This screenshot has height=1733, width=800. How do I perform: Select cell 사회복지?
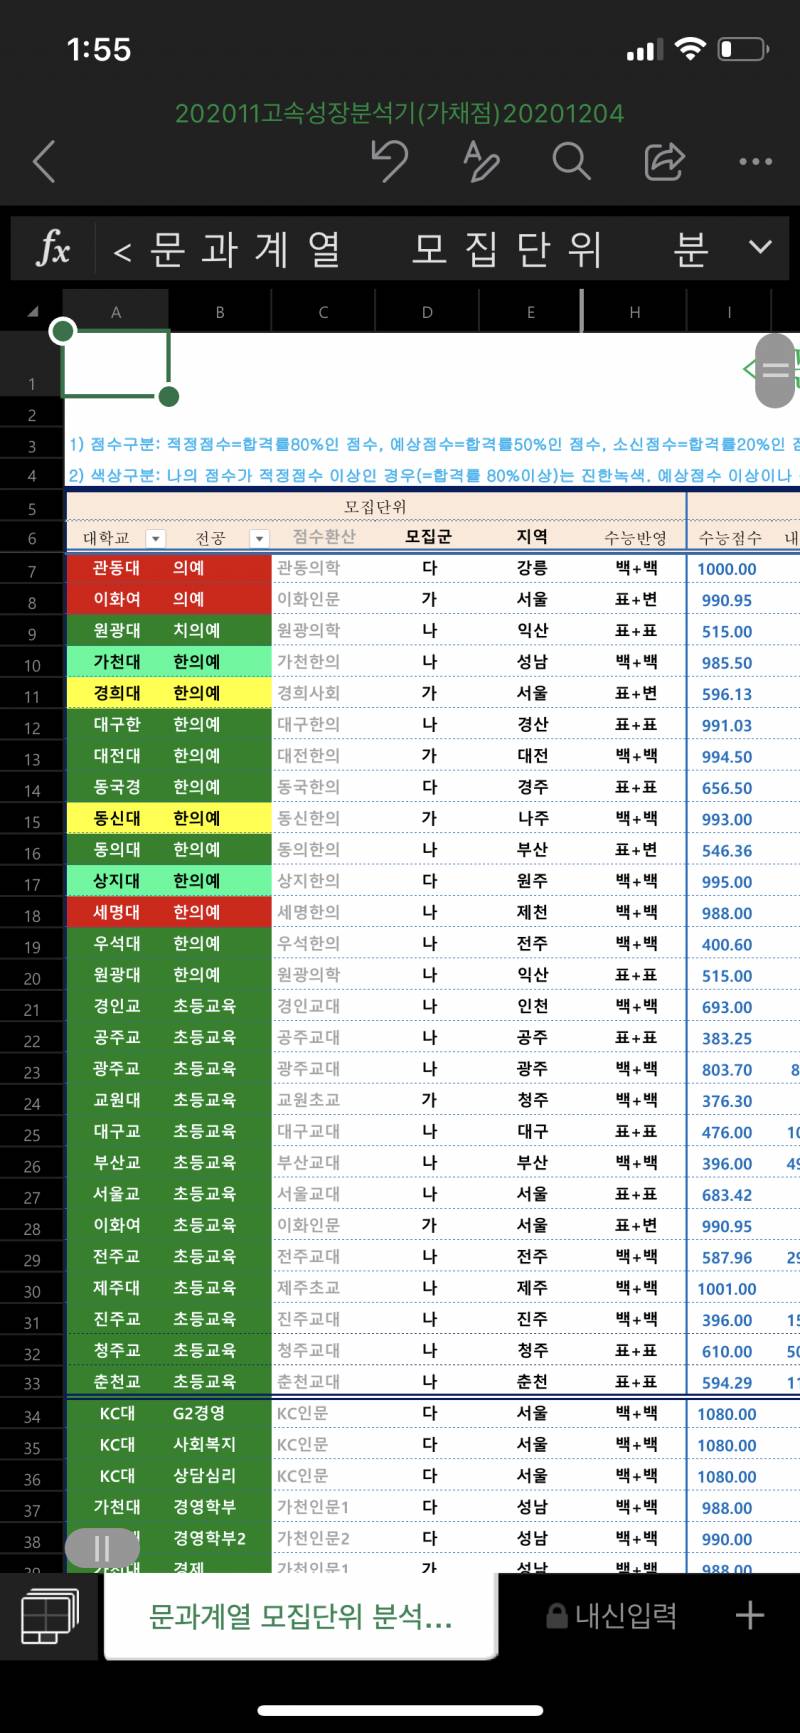tap(220, 1444)
